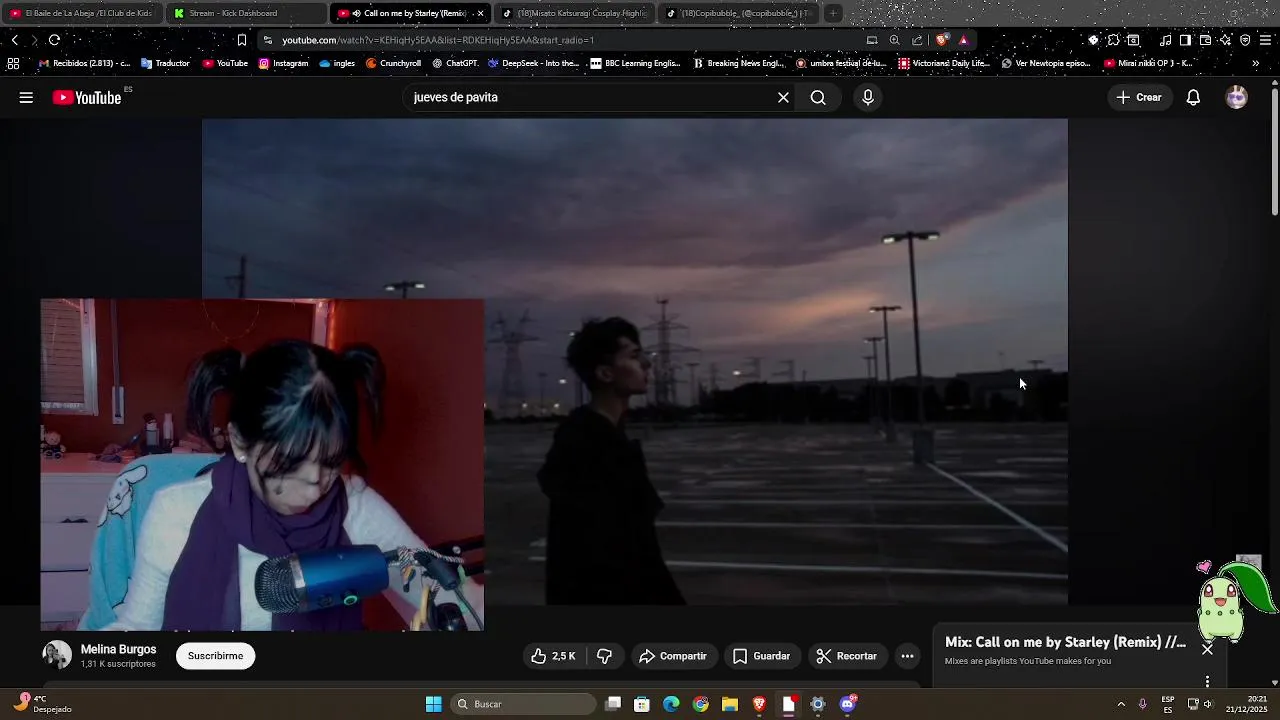This screenshot has width=1280, height=720.
Task: Open the apps grid in bookmarks bar
Action: click(13, 63)
